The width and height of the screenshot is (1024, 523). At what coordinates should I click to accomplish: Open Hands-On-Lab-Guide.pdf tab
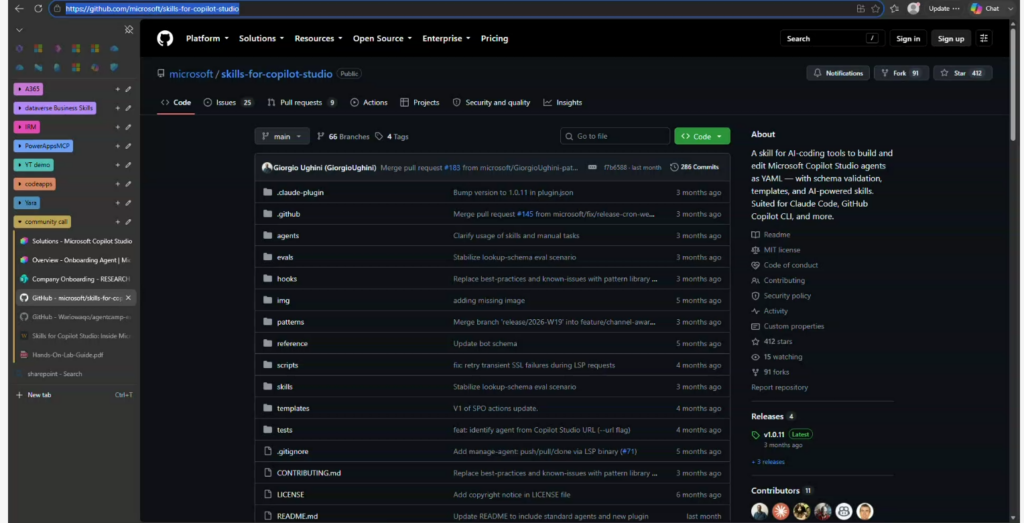click(x=76, y=355)
